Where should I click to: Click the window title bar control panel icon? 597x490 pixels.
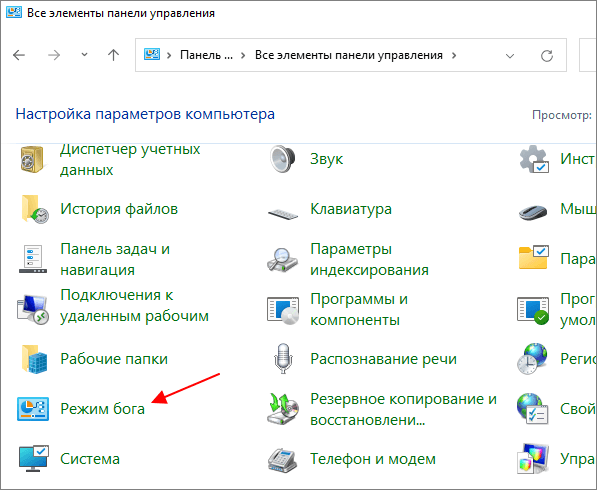[x=14, y=12]
